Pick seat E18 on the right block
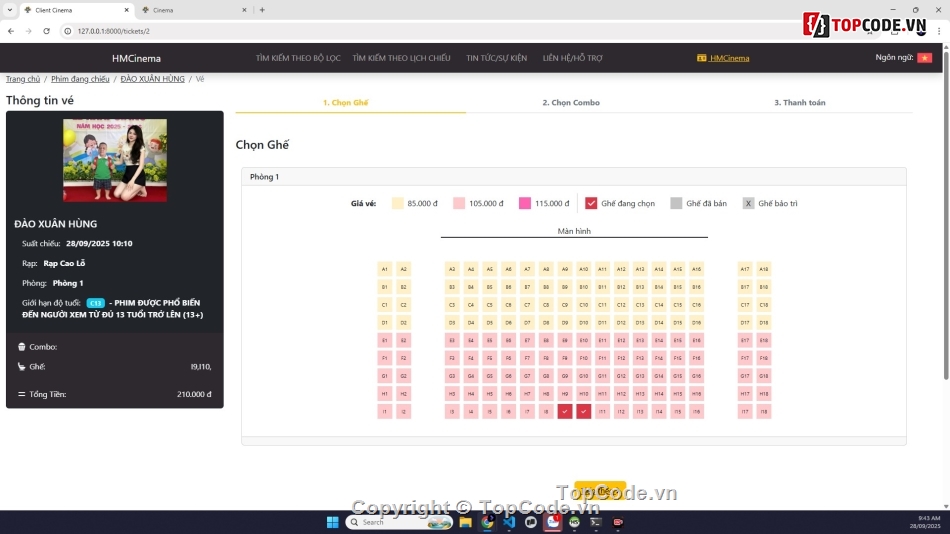The width and height of the screenshot is (950, 534). [764, 340]
